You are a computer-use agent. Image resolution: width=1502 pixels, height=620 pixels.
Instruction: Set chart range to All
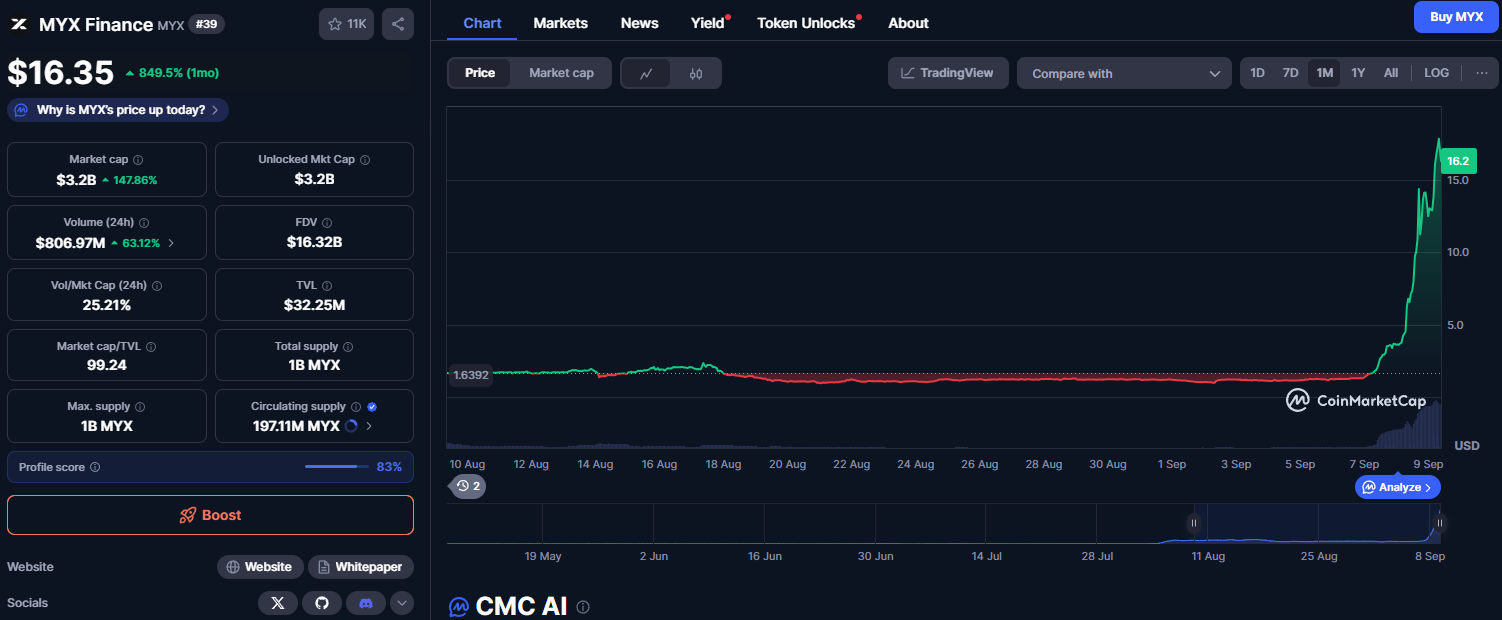(1391, 73)
